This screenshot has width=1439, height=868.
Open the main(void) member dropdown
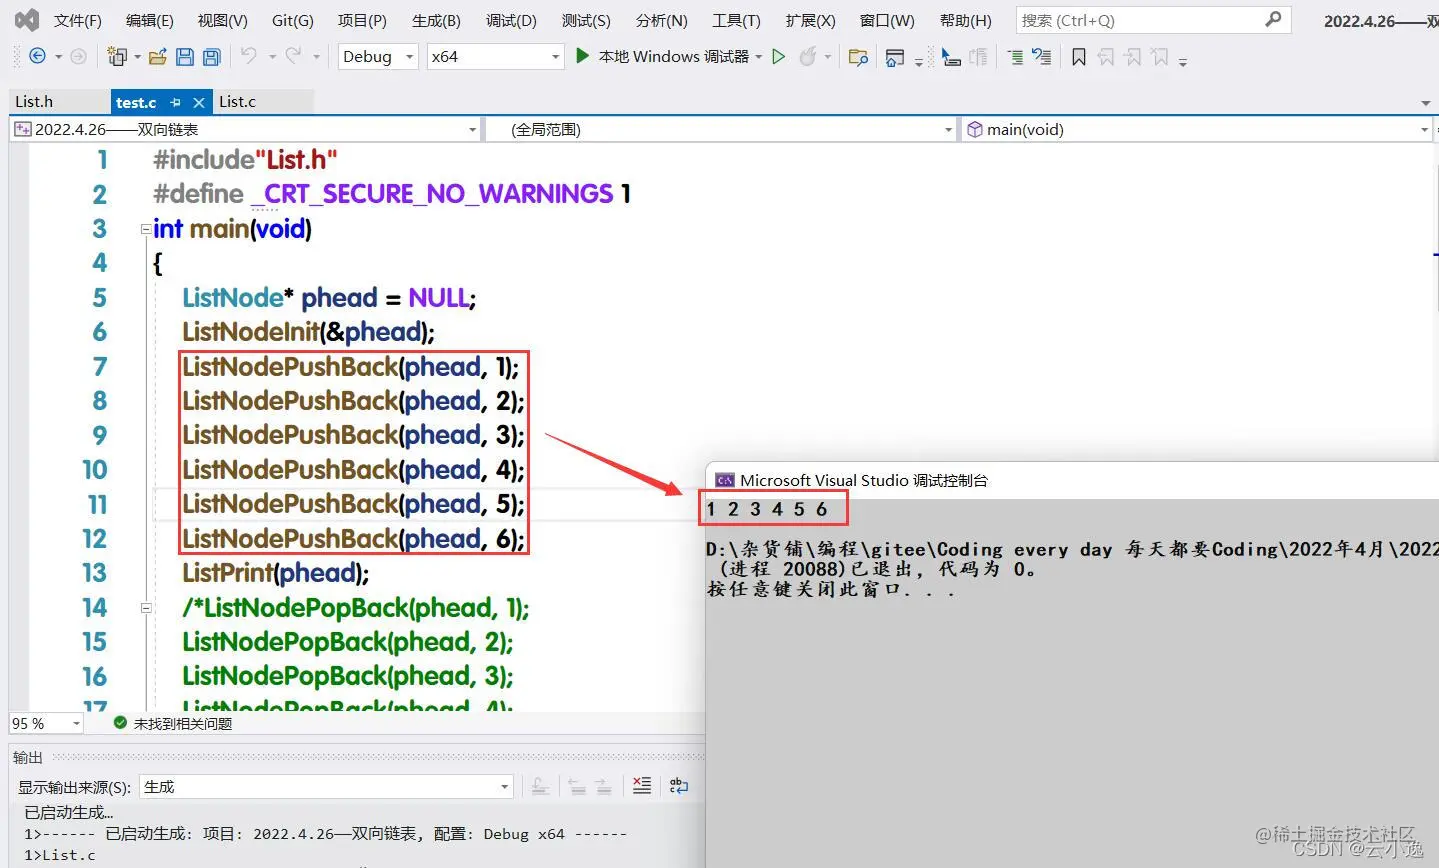1197,129
